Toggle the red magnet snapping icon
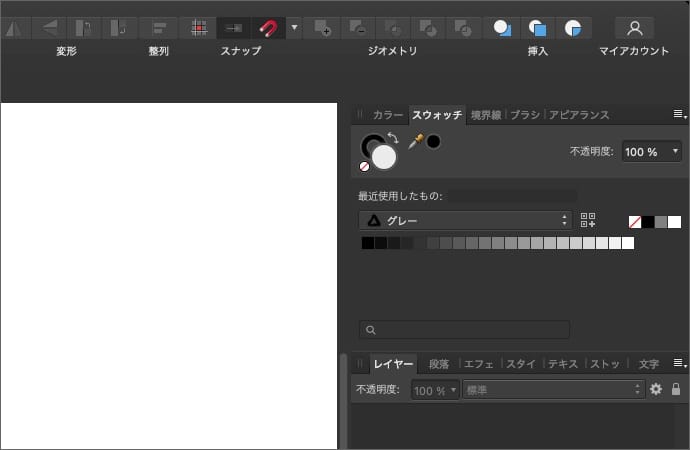The height and width of the screenshot is (450, 690). click(268, 28)
